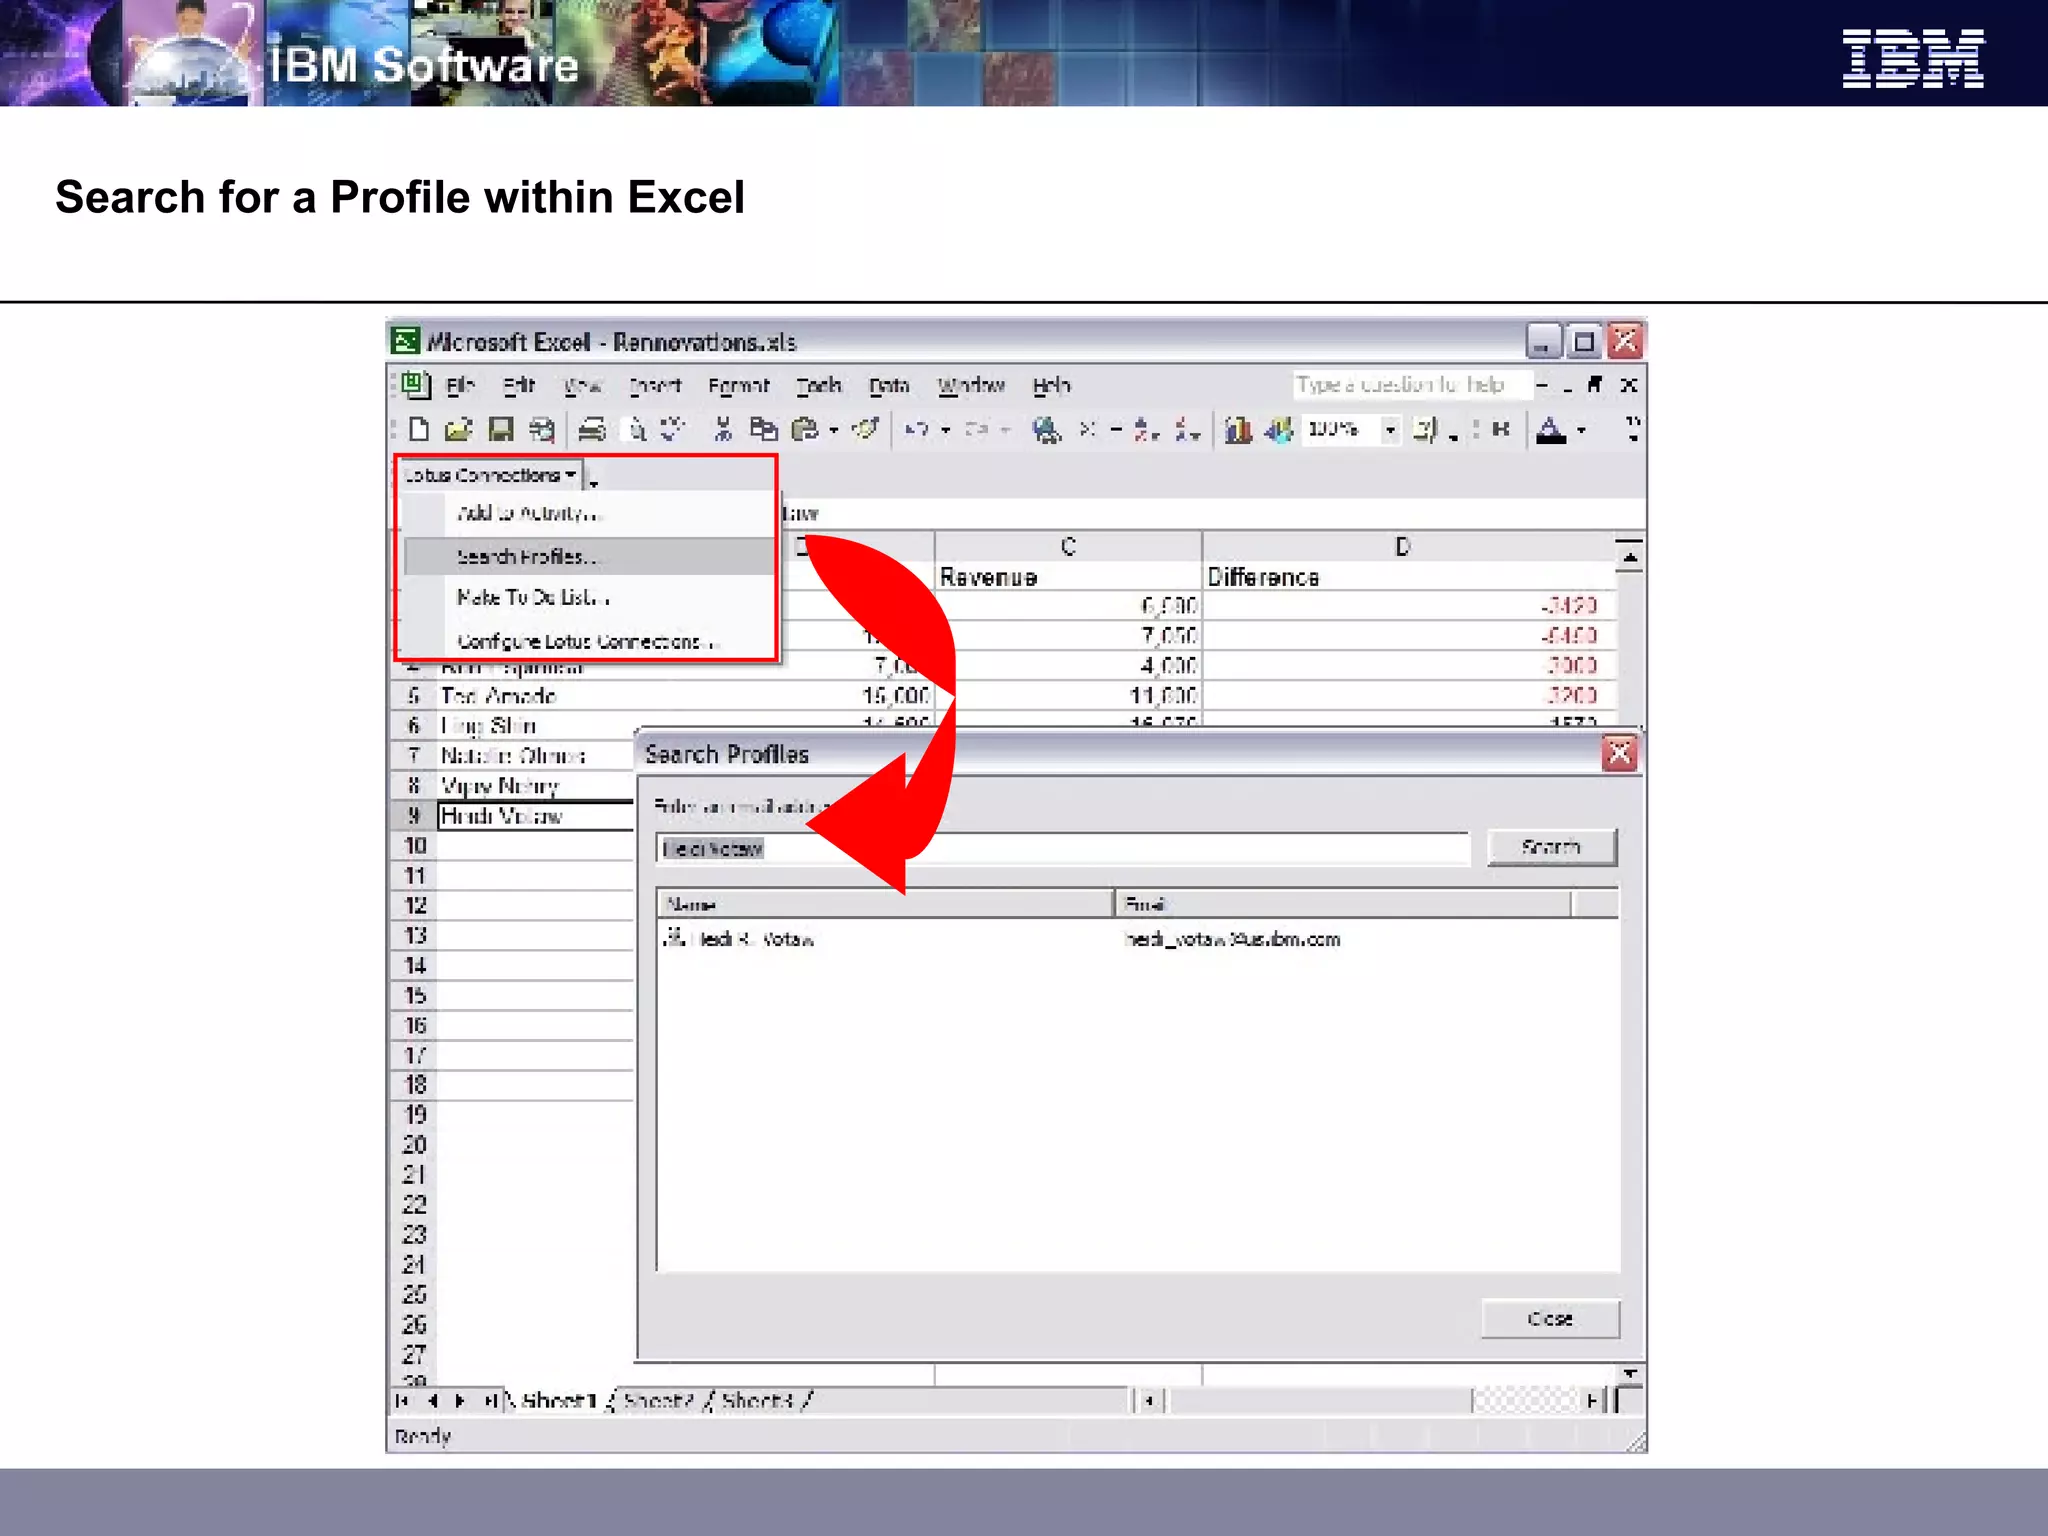The image size is (2048, 1536).
Task: Click the Chart Wizard icon
Action: pyautogui.click(x=1238, y=430)
